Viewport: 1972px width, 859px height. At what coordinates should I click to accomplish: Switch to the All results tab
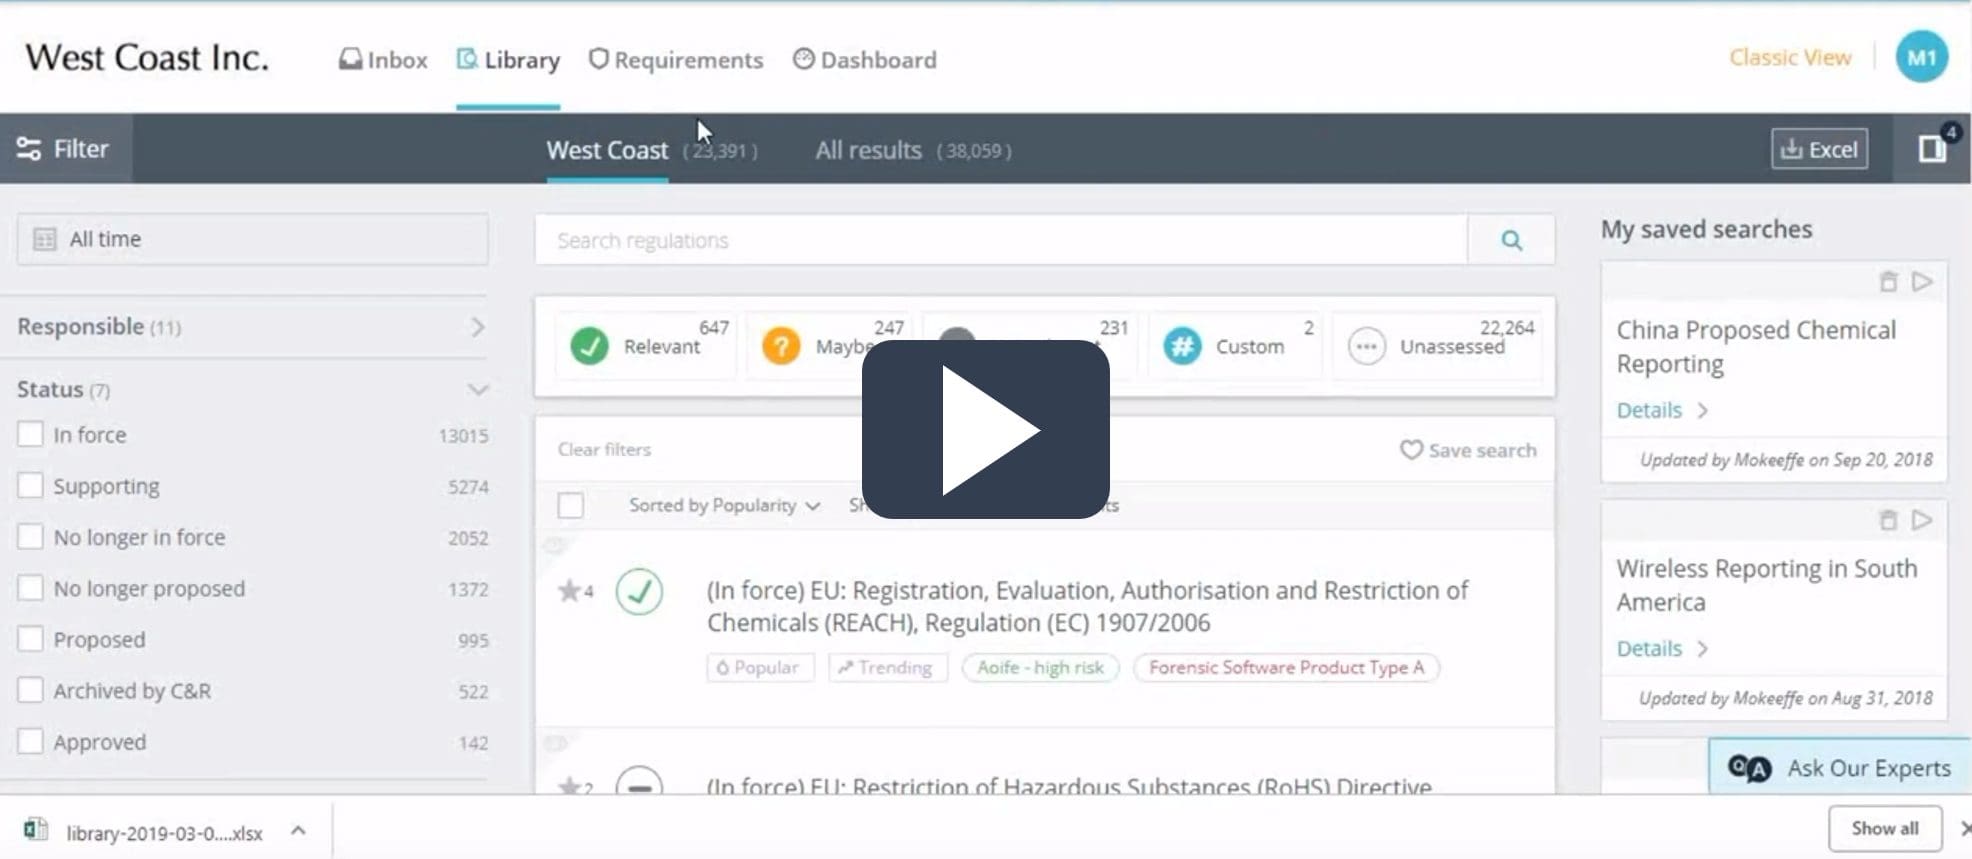[x=868, y=150]
